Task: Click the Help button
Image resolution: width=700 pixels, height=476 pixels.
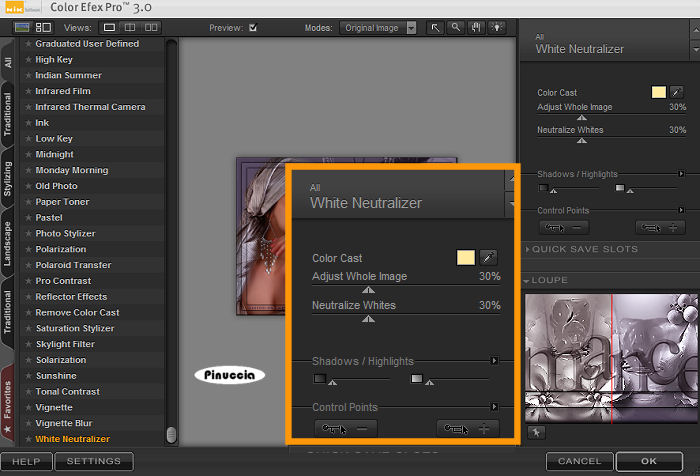Action: click(26, 461)
